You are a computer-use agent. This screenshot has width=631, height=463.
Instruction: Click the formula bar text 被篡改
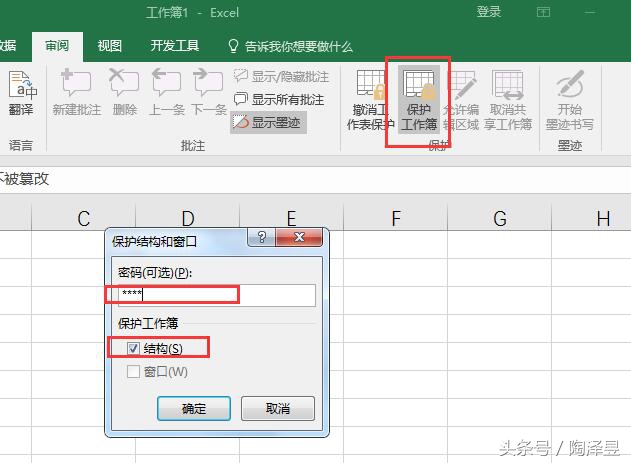[27, 179]
